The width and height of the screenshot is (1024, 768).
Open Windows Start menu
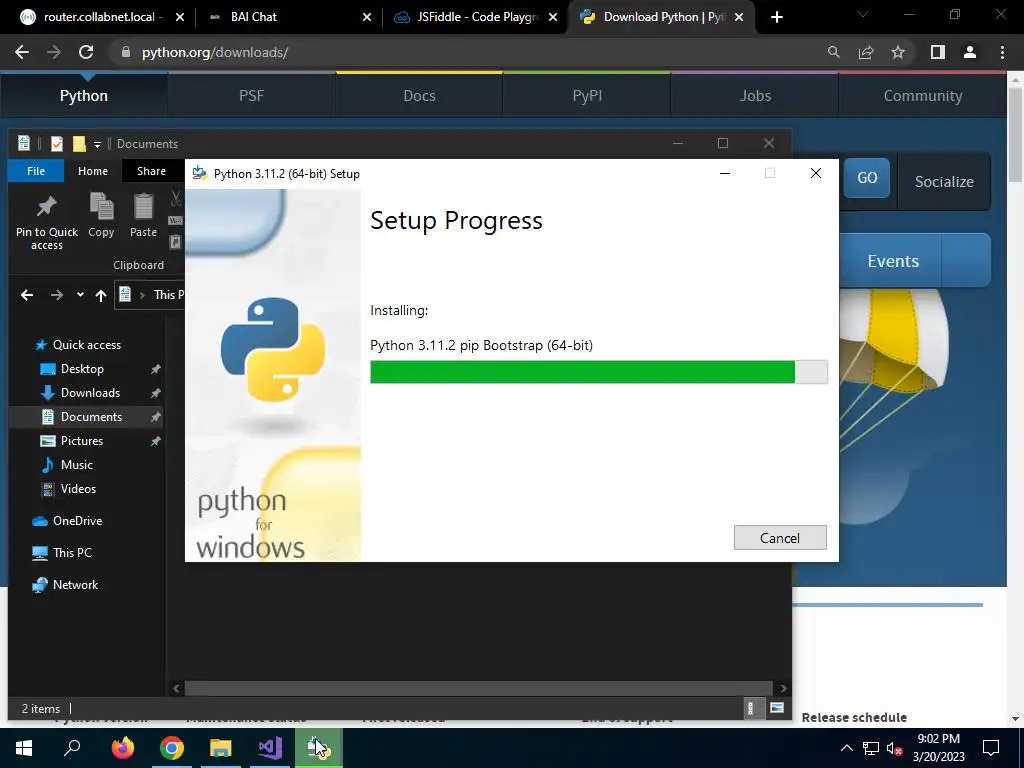point(24,748)
